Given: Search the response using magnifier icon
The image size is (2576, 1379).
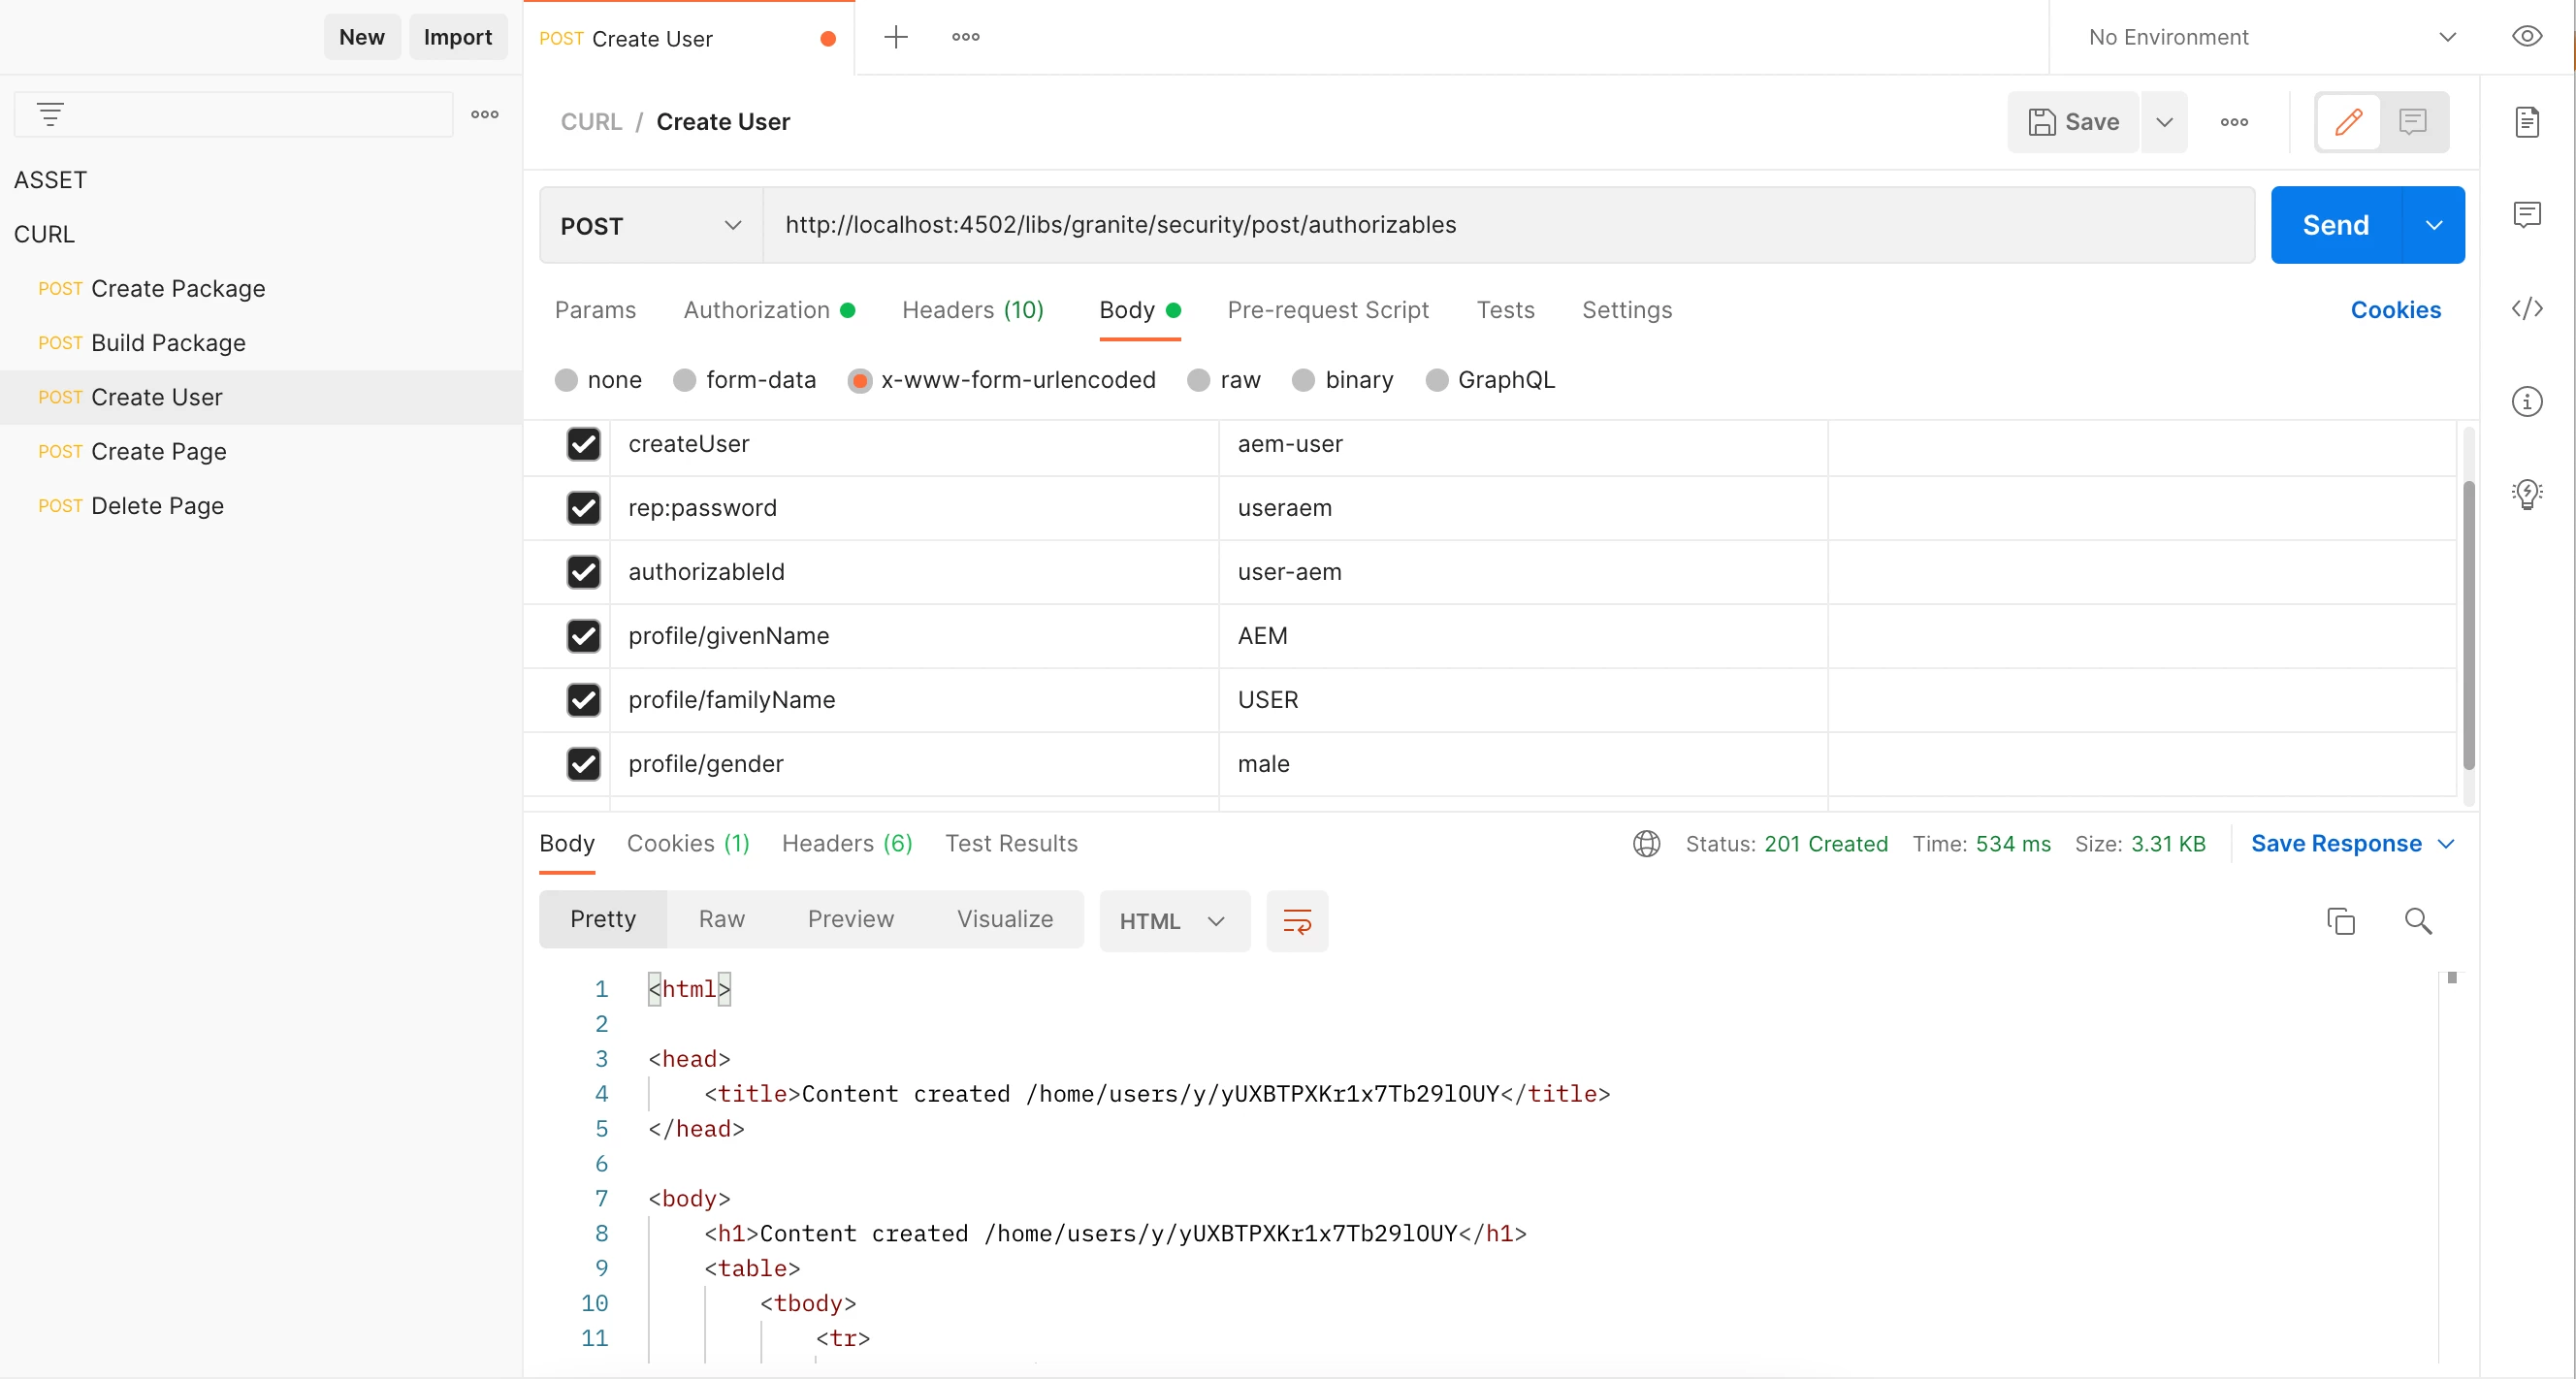Looking at the screenshot, I should (2417, 920).
